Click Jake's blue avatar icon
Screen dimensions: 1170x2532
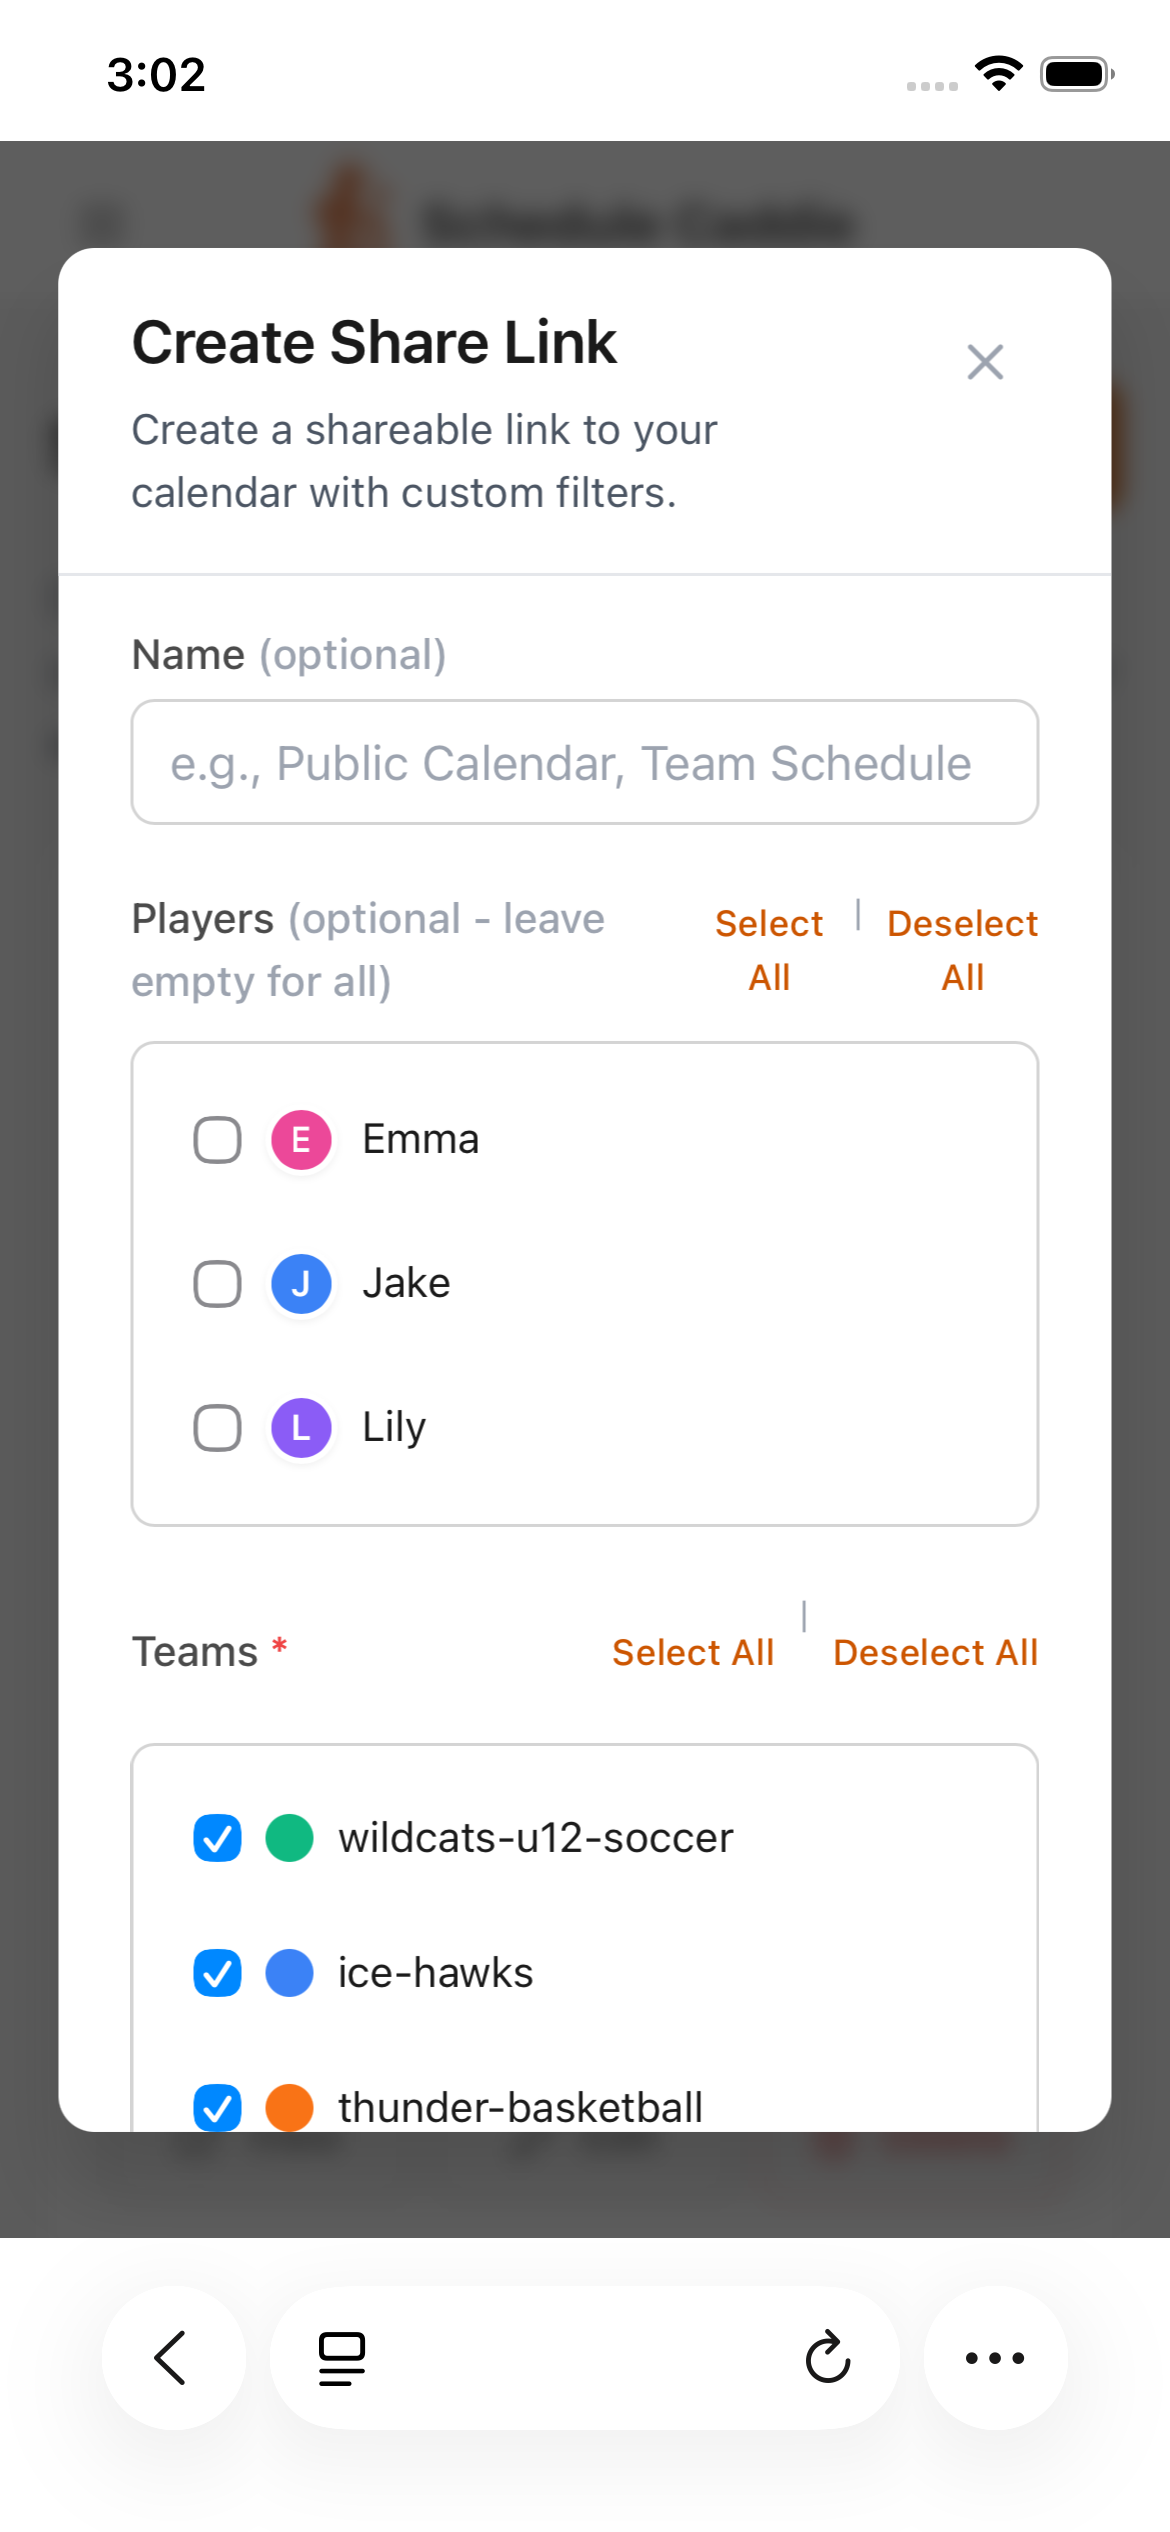point(301,1283)
